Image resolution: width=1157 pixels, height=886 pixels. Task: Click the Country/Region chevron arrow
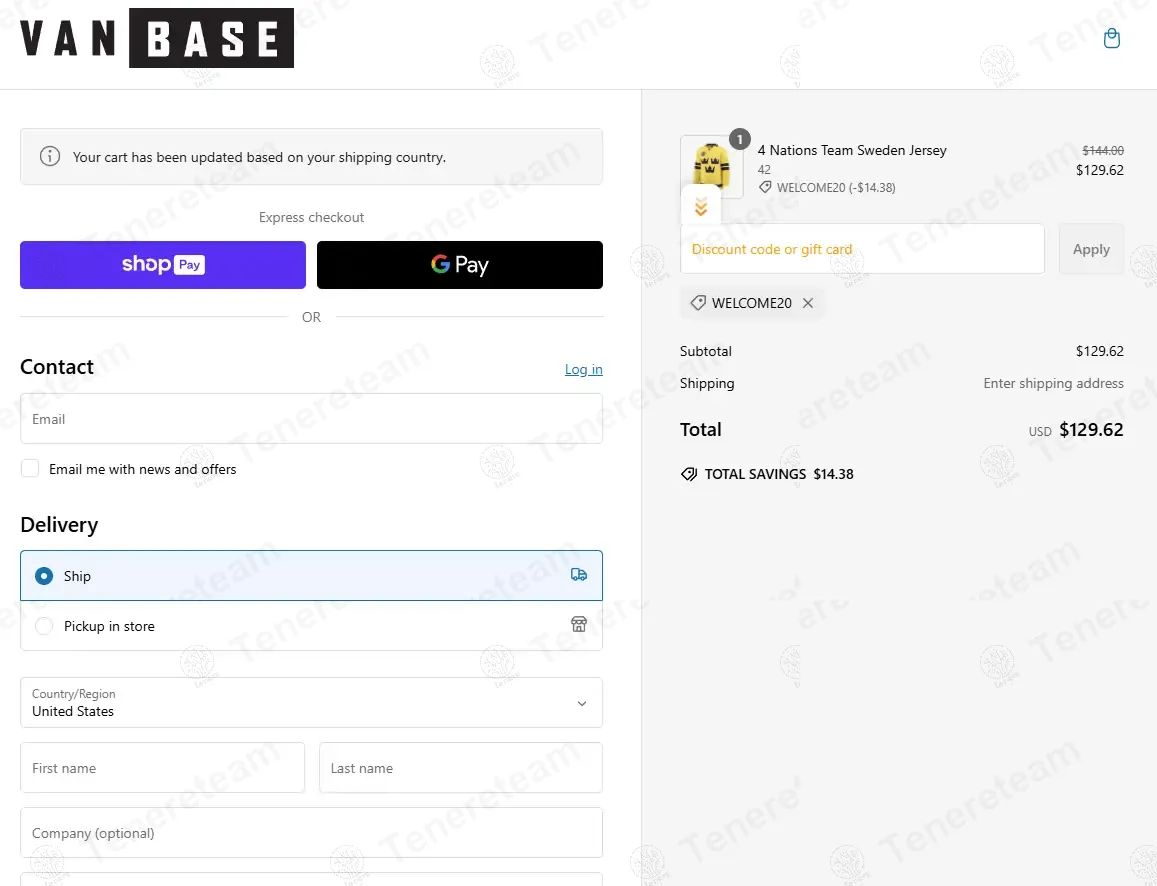pos(582,703)
